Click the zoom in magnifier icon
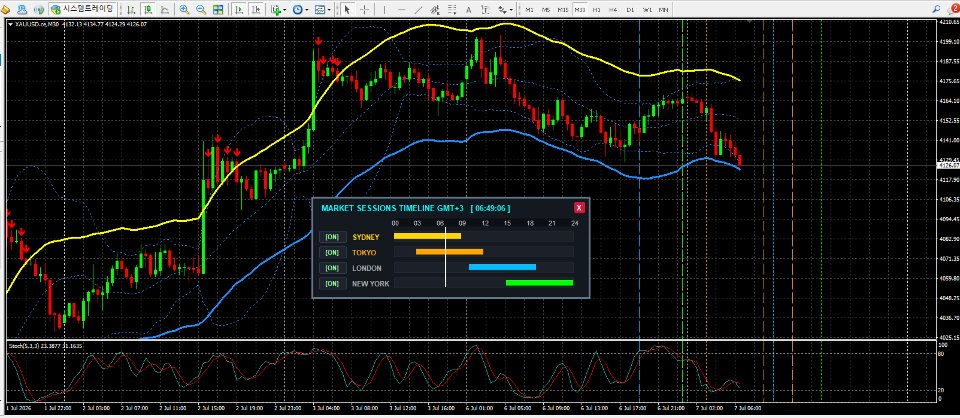Viewport: 960px width, 418px height. [x=184, y=9]
